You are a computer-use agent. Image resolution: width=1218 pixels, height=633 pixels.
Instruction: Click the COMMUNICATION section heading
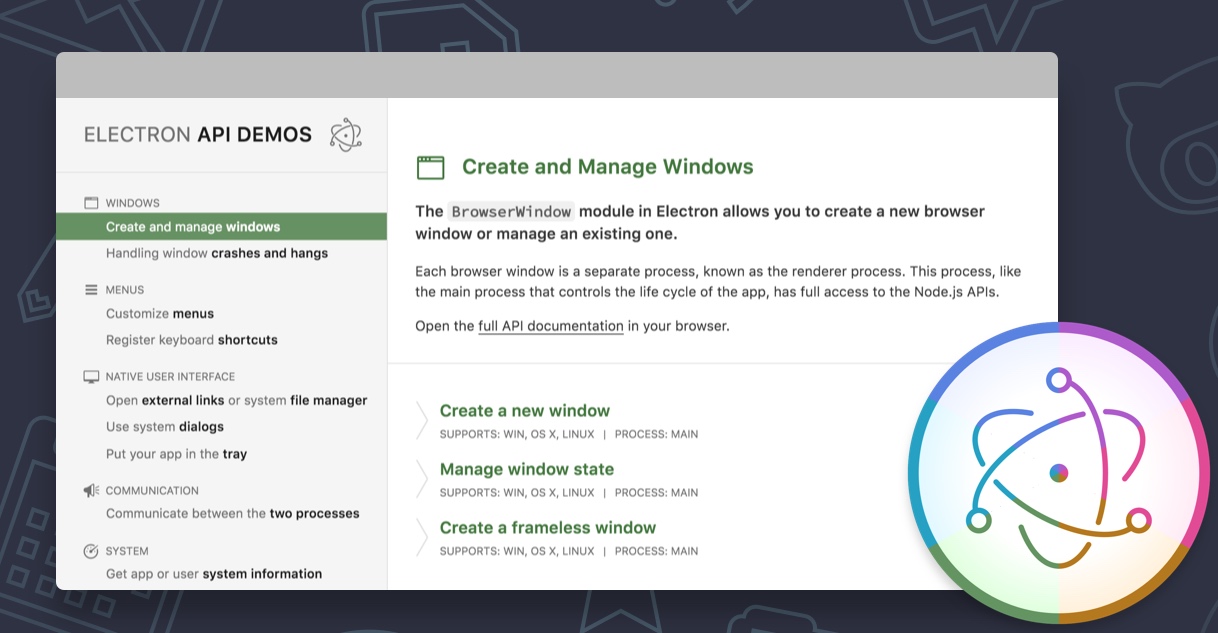pos(152,491)
